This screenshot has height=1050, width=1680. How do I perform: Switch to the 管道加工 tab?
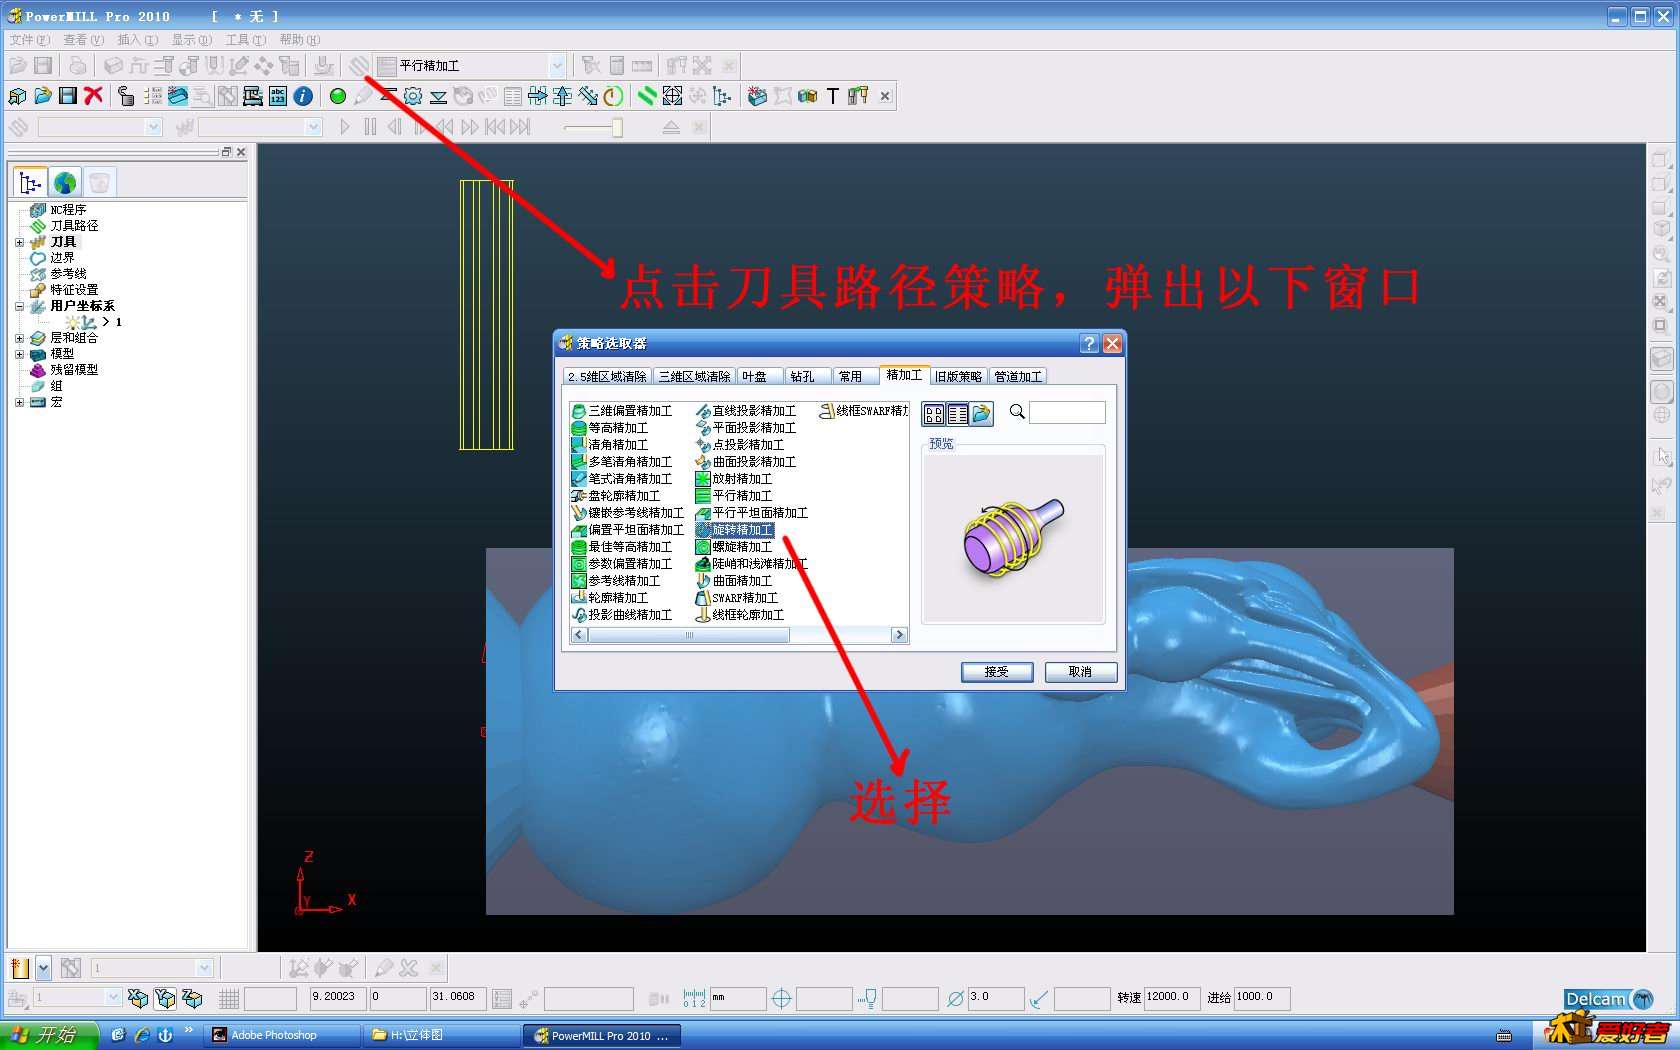pos(1018,377)
